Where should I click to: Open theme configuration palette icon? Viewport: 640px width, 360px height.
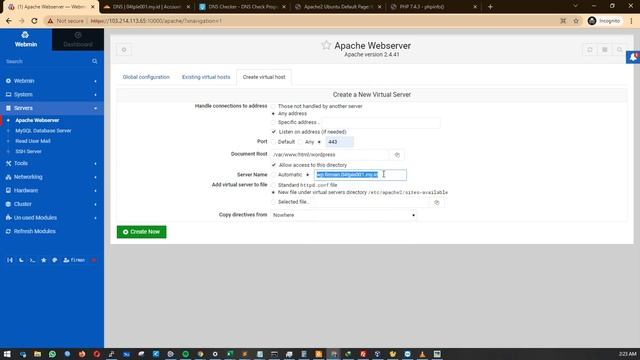click(x=55, y=260)
